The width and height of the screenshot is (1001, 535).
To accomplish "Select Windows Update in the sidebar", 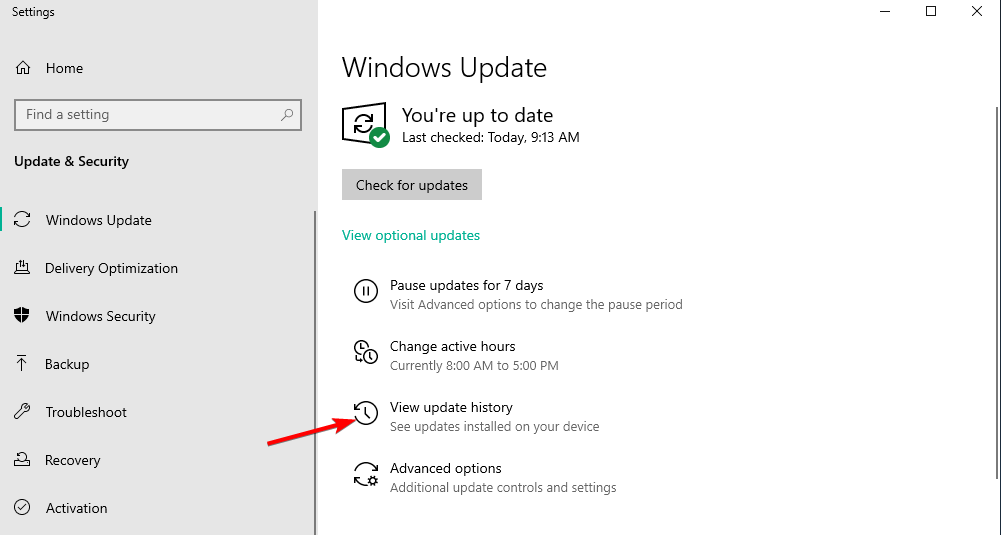I will (98, 220).
